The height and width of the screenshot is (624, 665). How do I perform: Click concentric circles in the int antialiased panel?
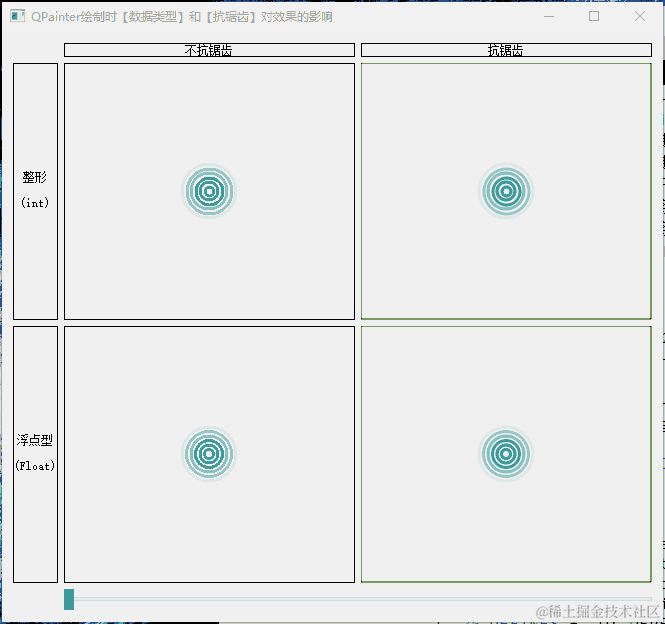point(506,191)
